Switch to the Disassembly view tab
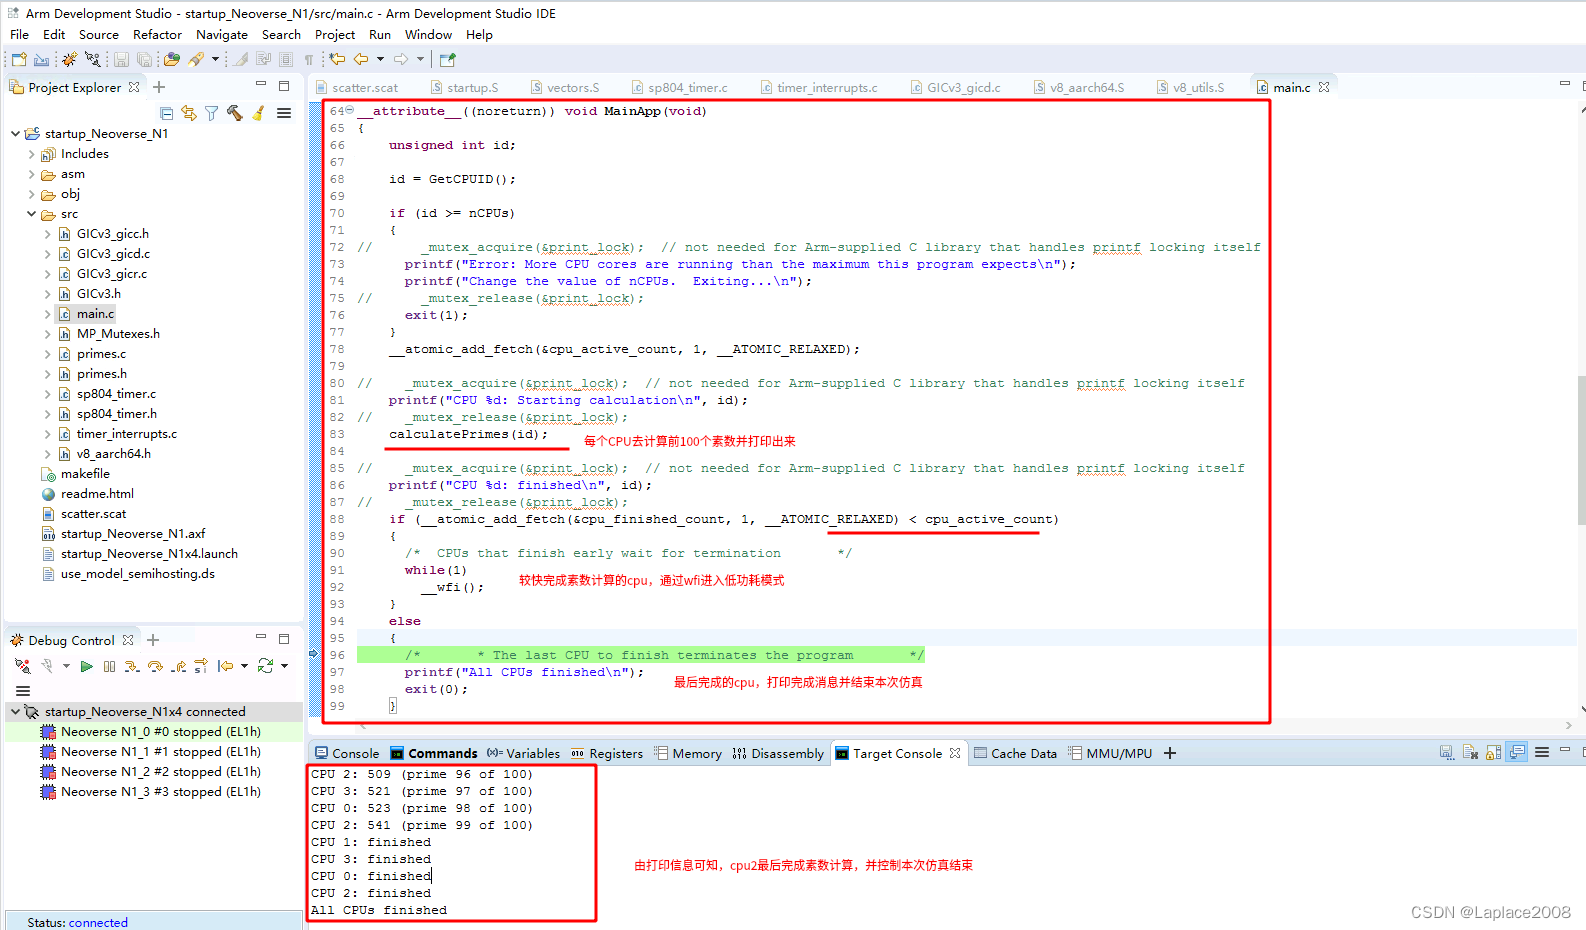This screenshot has width=1586, height=930. pos(778,754)
